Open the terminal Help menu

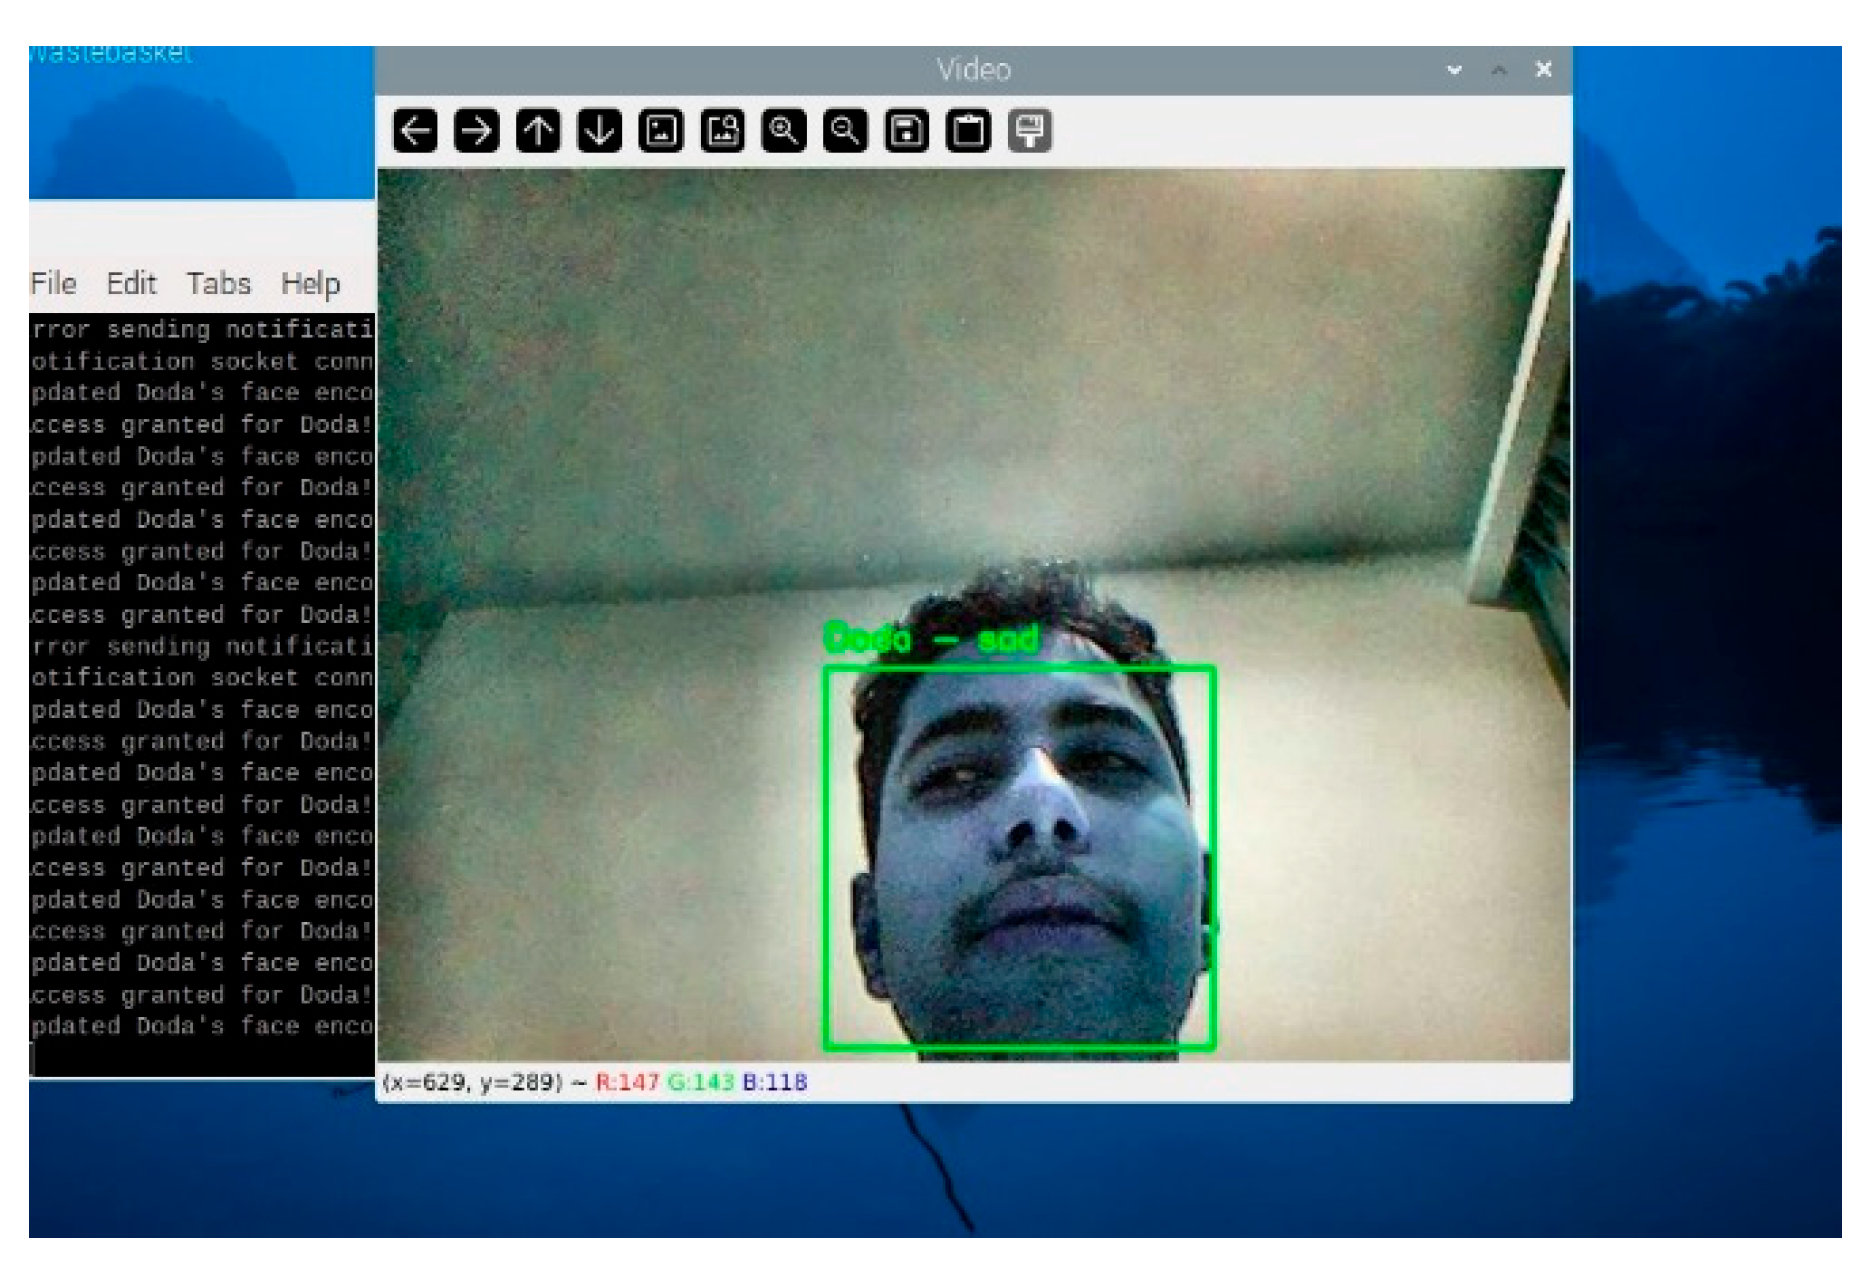[310, 284]
